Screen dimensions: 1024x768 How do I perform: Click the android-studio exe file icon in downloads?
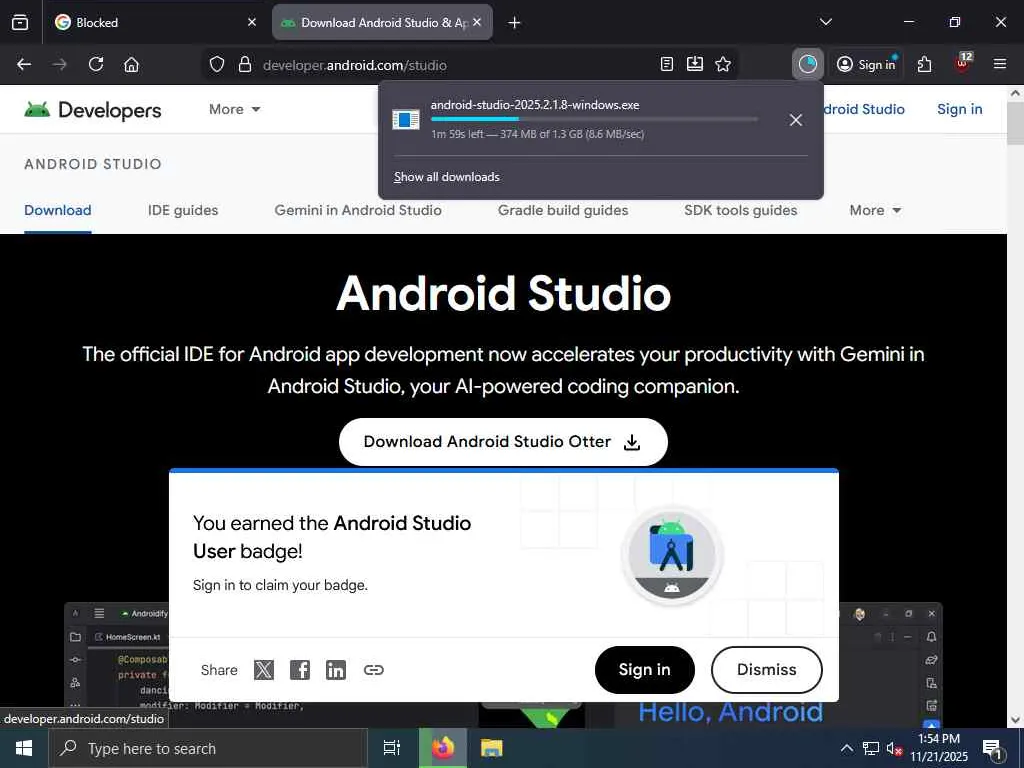point(406,120)
